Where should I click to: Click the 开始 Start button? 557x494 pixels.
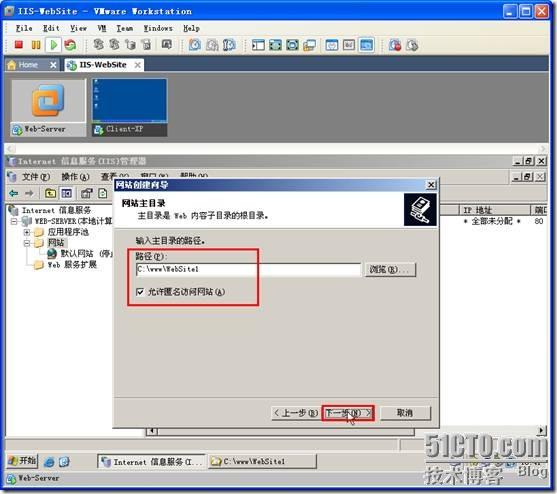tap(22, 461)
